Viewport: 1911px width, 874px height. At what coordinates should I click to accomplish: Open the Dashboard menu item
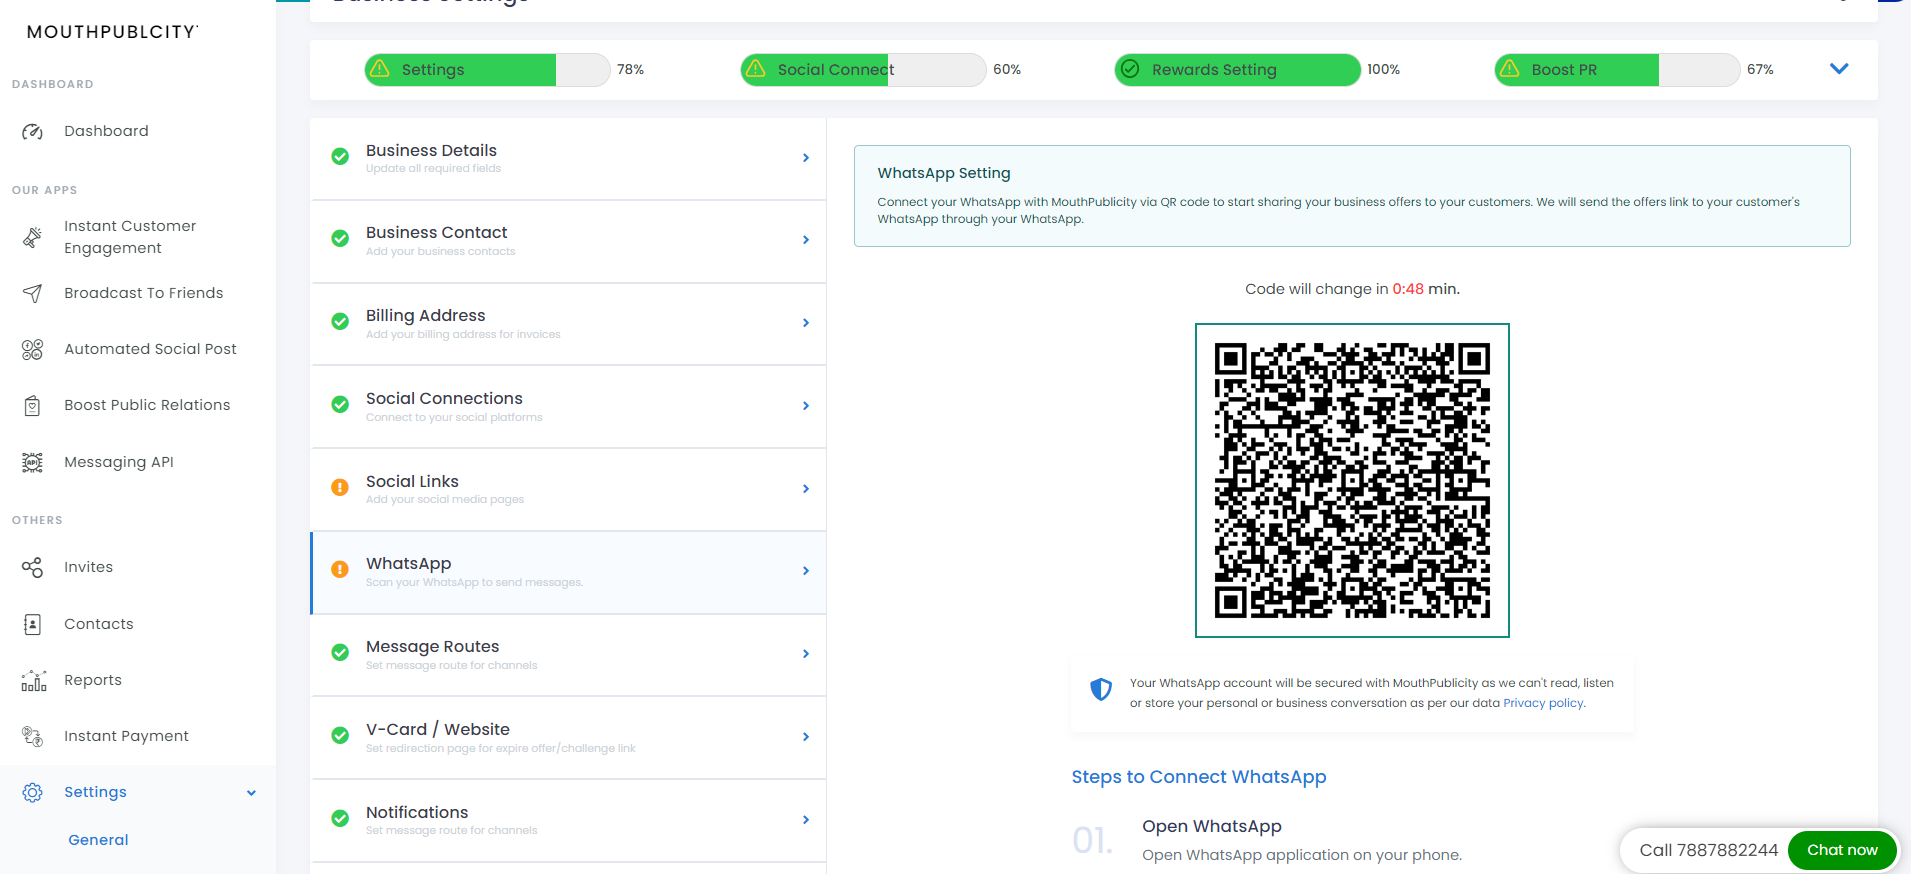pyautogui.click(x=106, y=131)
